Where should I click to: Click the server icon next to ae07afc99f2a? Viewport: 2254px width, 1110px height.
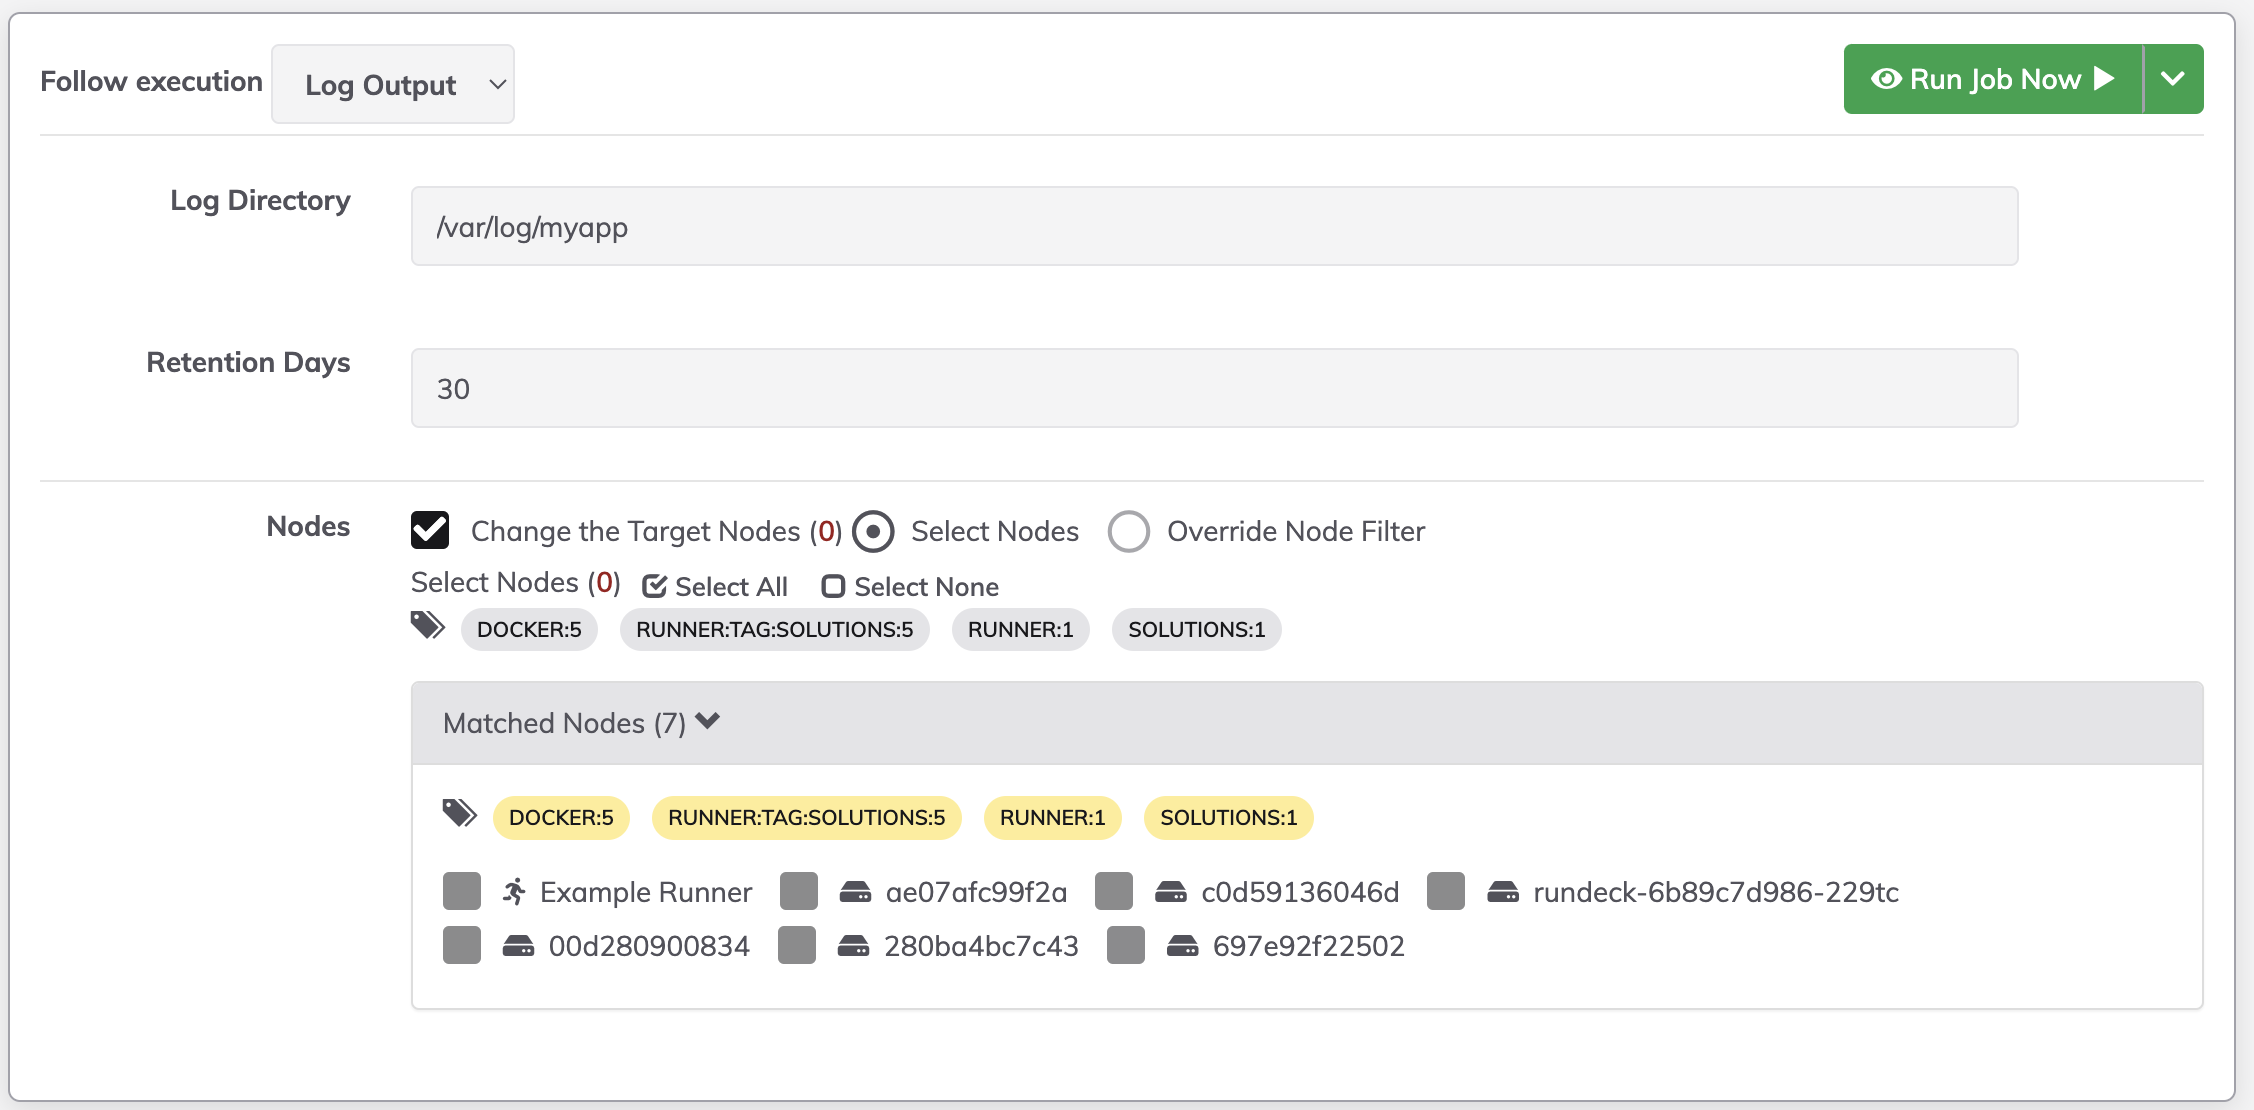click(855, 892)
